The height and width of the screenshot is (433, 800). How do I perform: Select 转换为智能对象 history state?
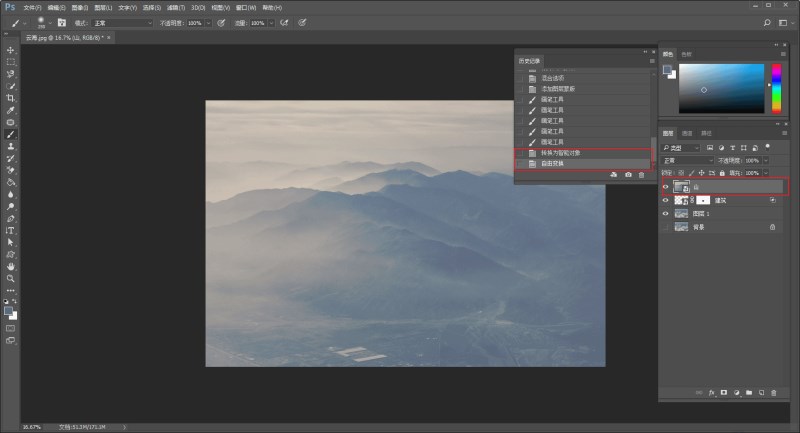coord(582,153)
